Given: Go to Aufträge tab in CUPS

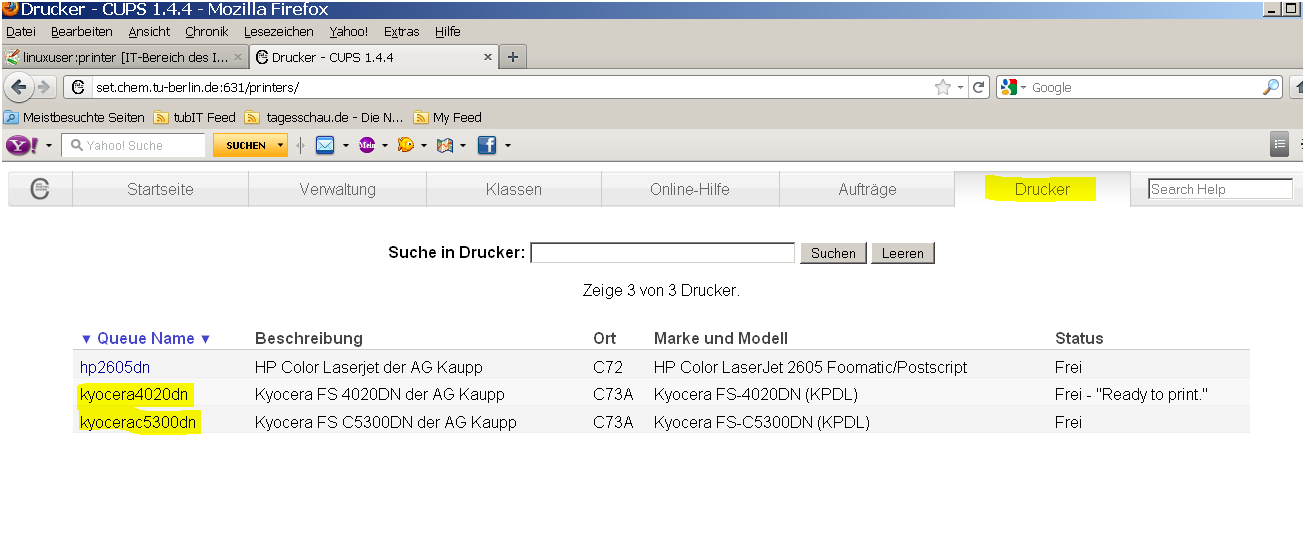Looking at the screenshot, I should point(867,189).
